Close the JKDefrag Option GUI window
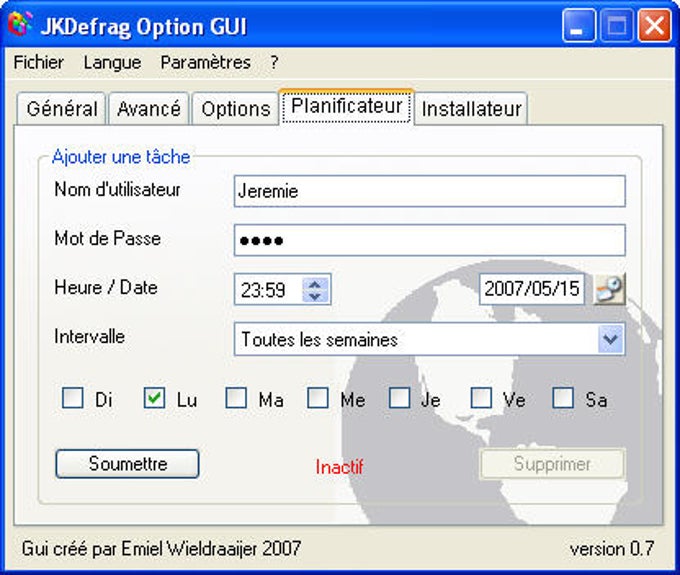This screenshot has width=680, height=575. pyautogui.click(x=654, y=26)
